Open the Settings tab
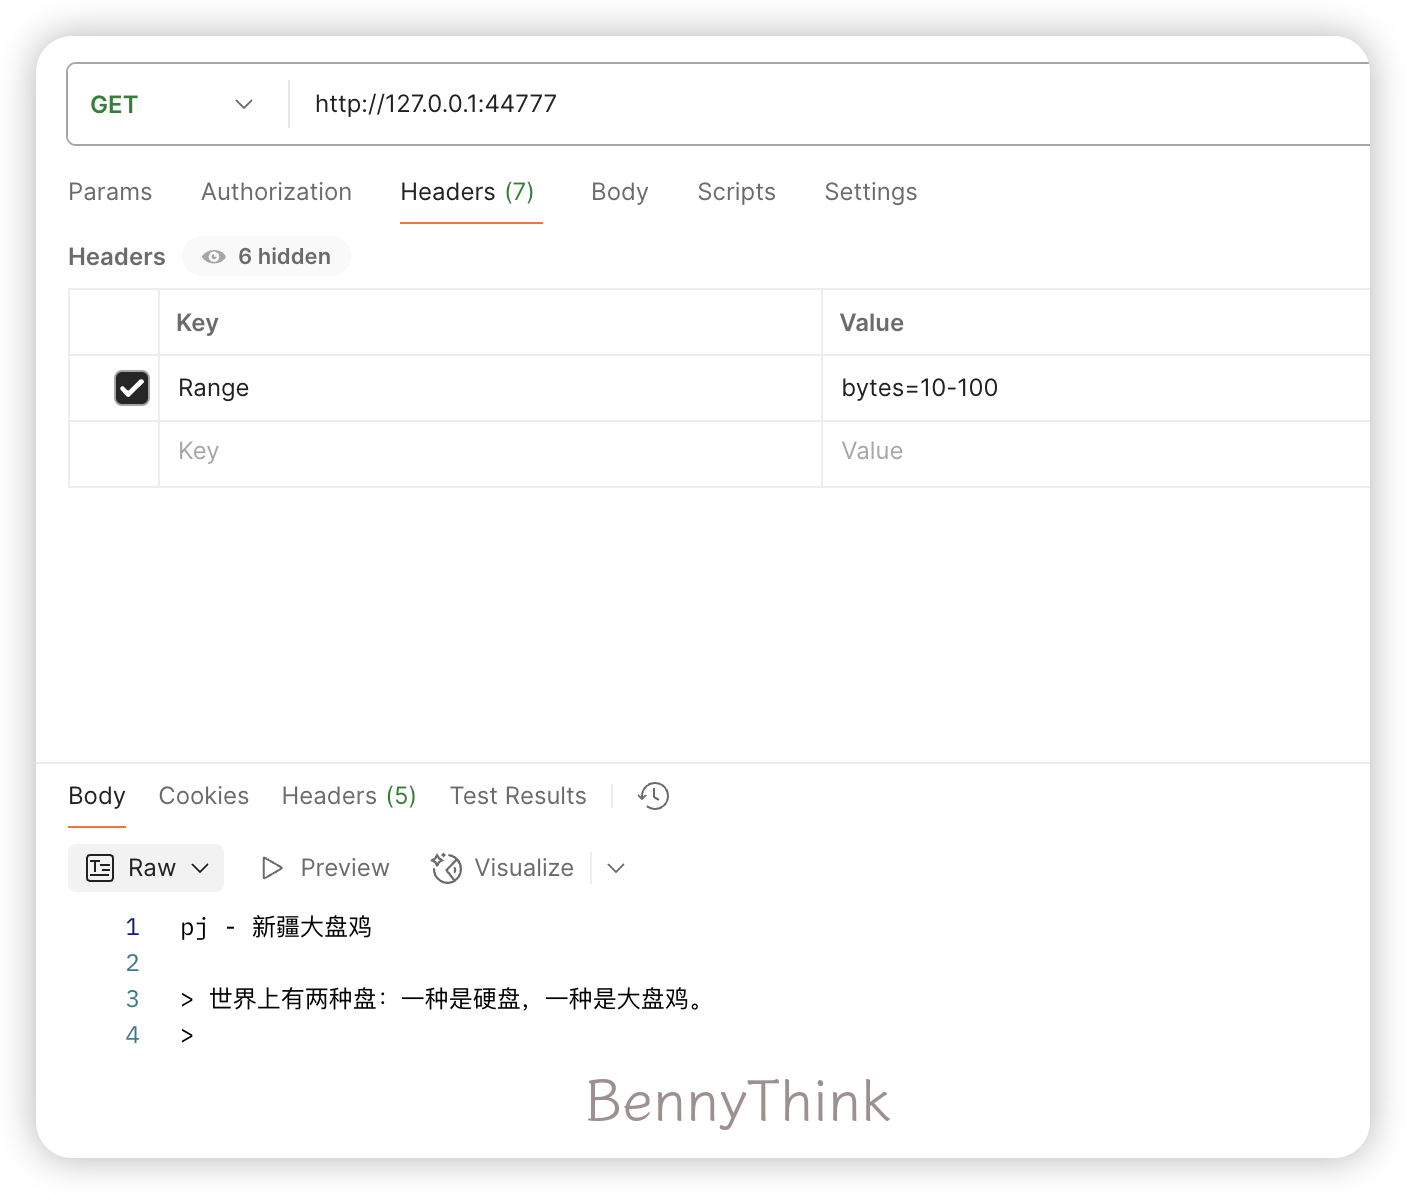 coord(871,192)
